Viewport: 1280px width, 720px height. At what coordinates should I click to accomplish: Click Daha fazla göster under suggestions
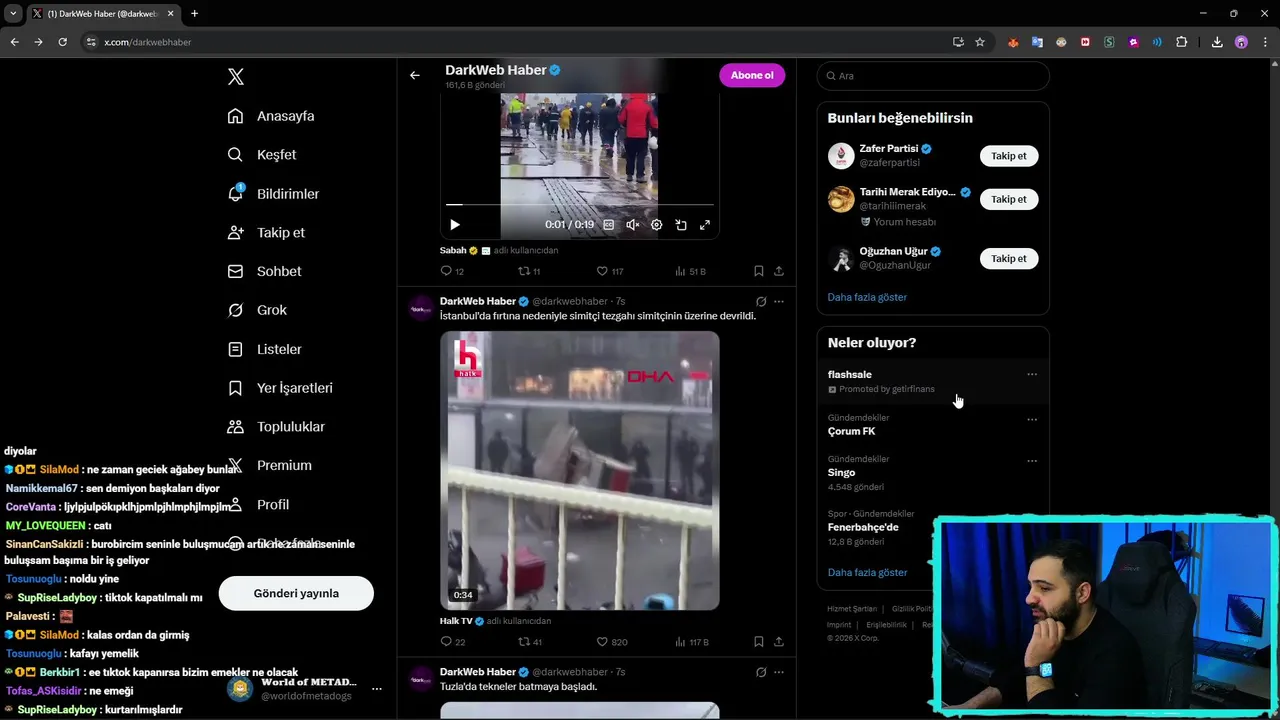(x=867, y=297)
